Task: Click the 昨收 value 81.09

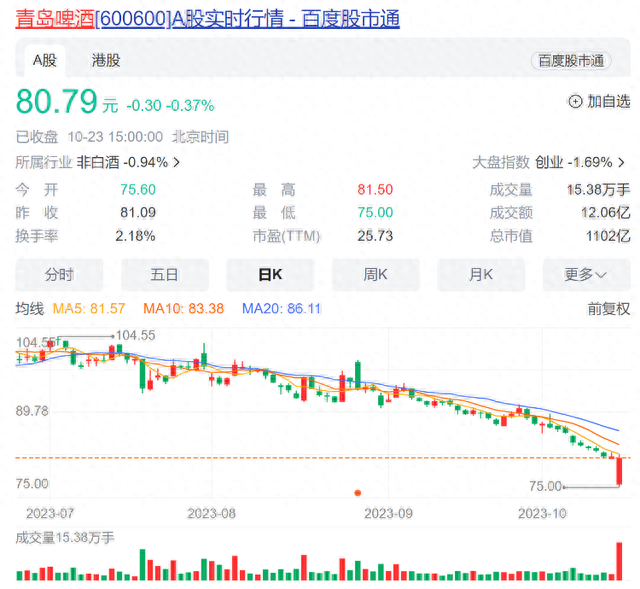Action: 138,212
